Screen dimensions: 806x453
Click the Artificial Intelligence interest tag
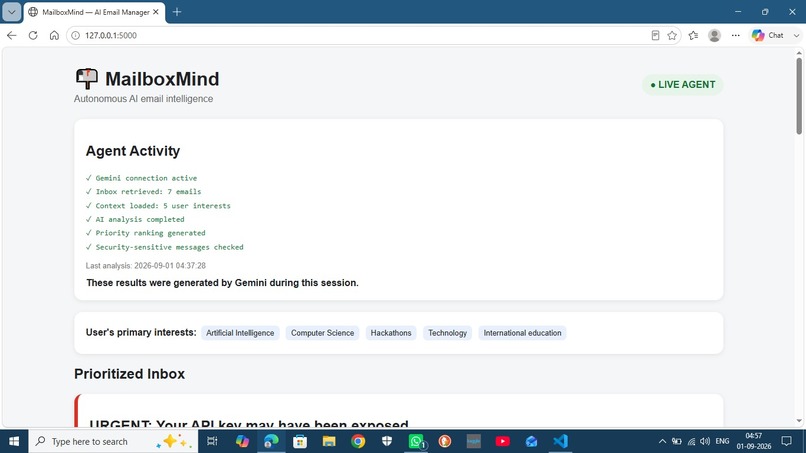(x=240, y=333)
